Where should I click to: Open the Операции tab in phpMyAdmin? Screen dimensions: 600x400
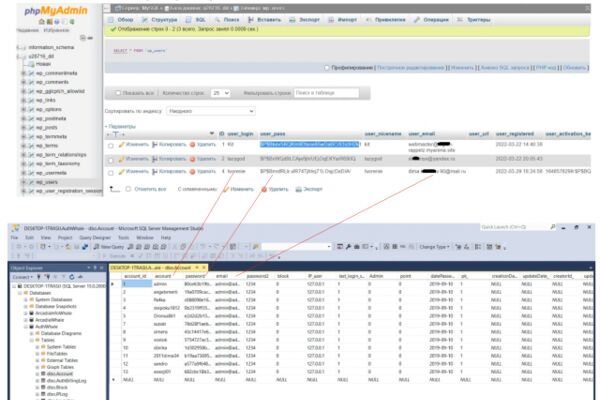[x=431, y=20]
